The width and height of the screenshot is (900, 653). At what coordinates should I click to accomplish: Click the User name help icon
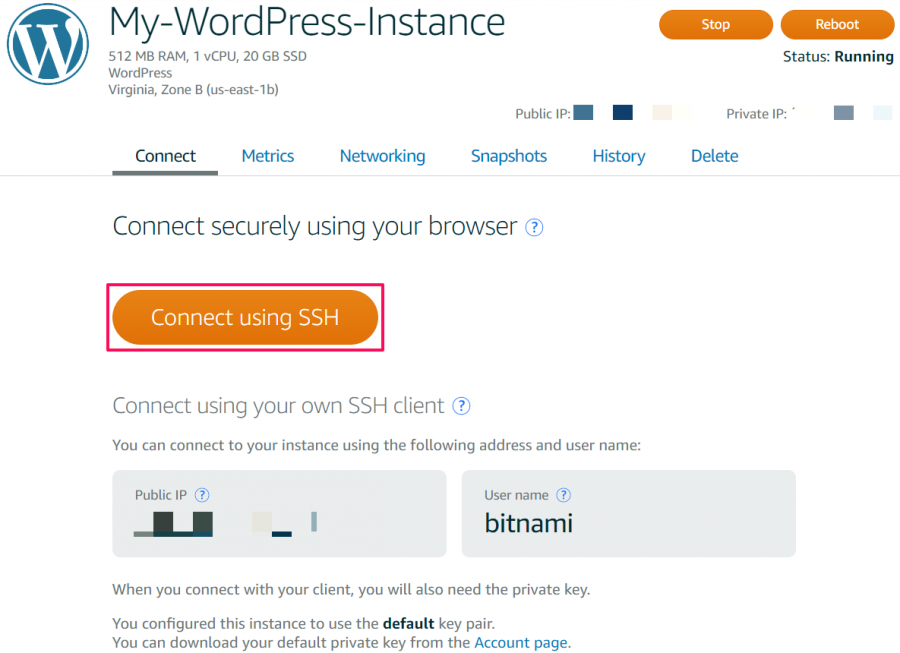tap(564, 495)
